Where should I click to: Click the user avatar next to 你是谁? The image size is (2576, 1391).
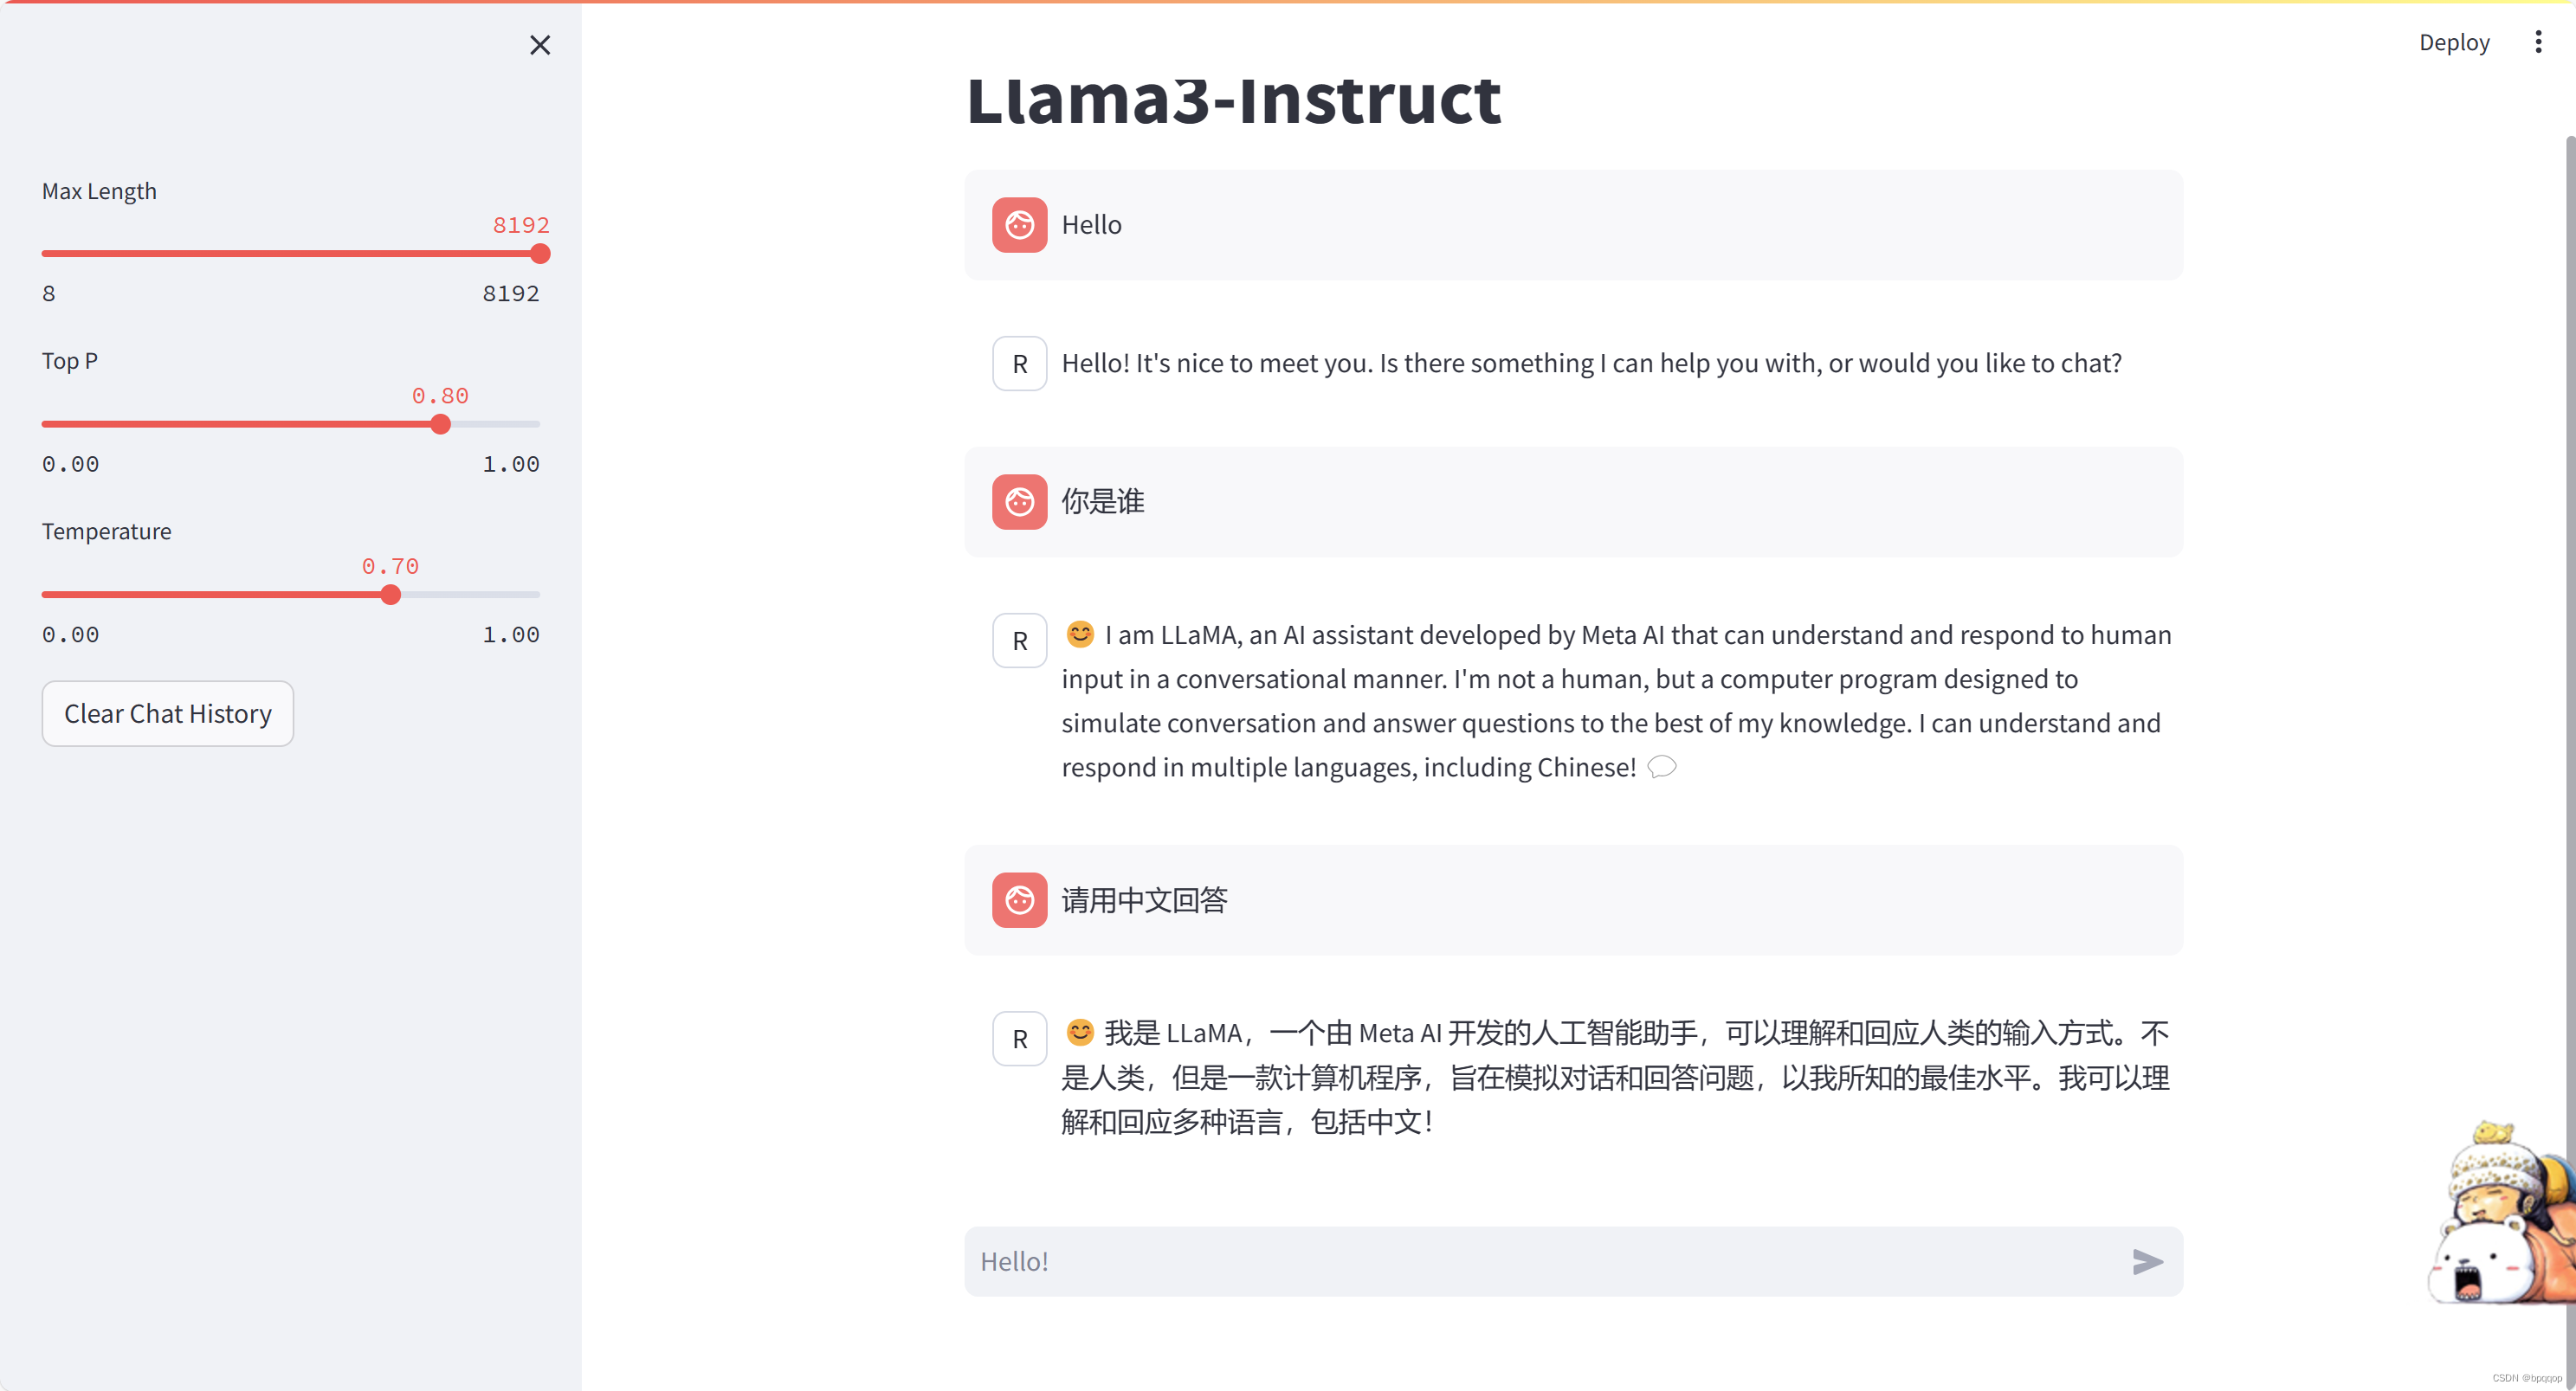click(x=1019, y=501)
